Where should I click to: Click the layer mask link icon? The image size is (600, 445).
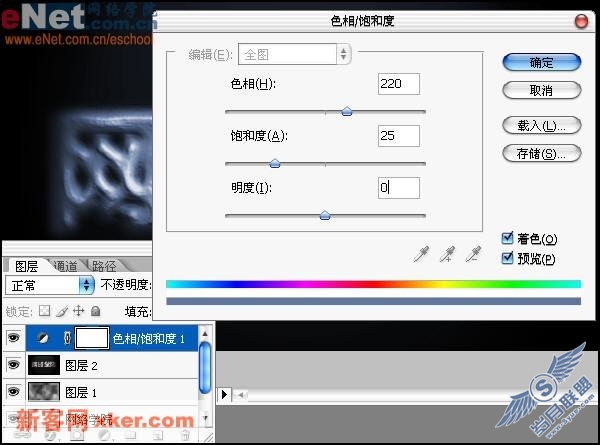(x=67, y=338)
